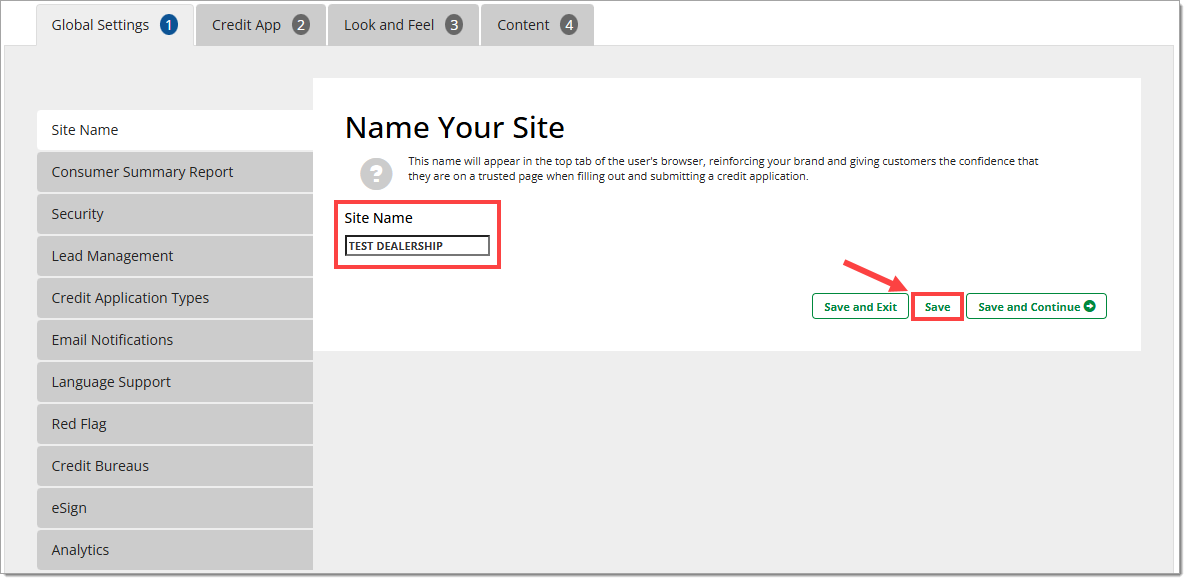
Task: Open the eSign section
Action: [174, 508]
